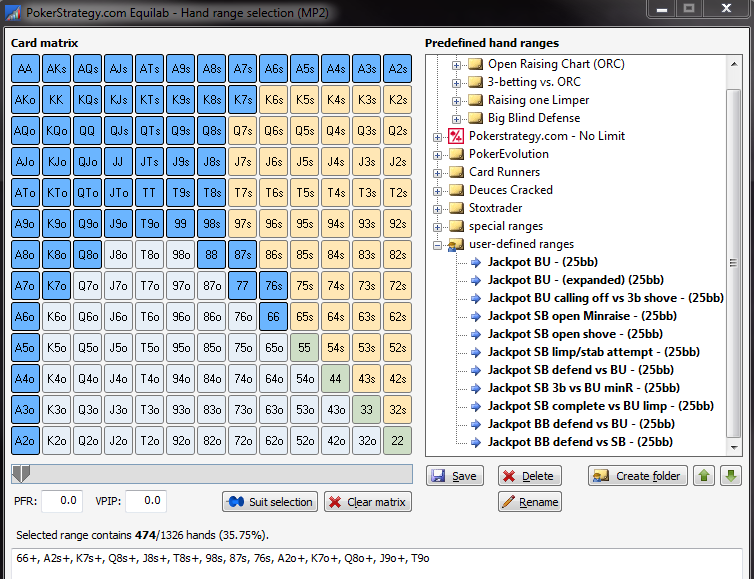The height and width of the screenshot is (579, 754).
Task: Expand the Card Runners node
Action: click(437, 173)
